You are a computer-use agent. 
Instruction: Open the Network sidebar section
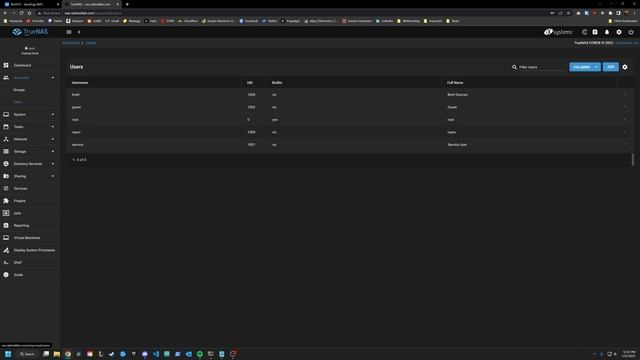pyautogui.click(x=20, y=139)
